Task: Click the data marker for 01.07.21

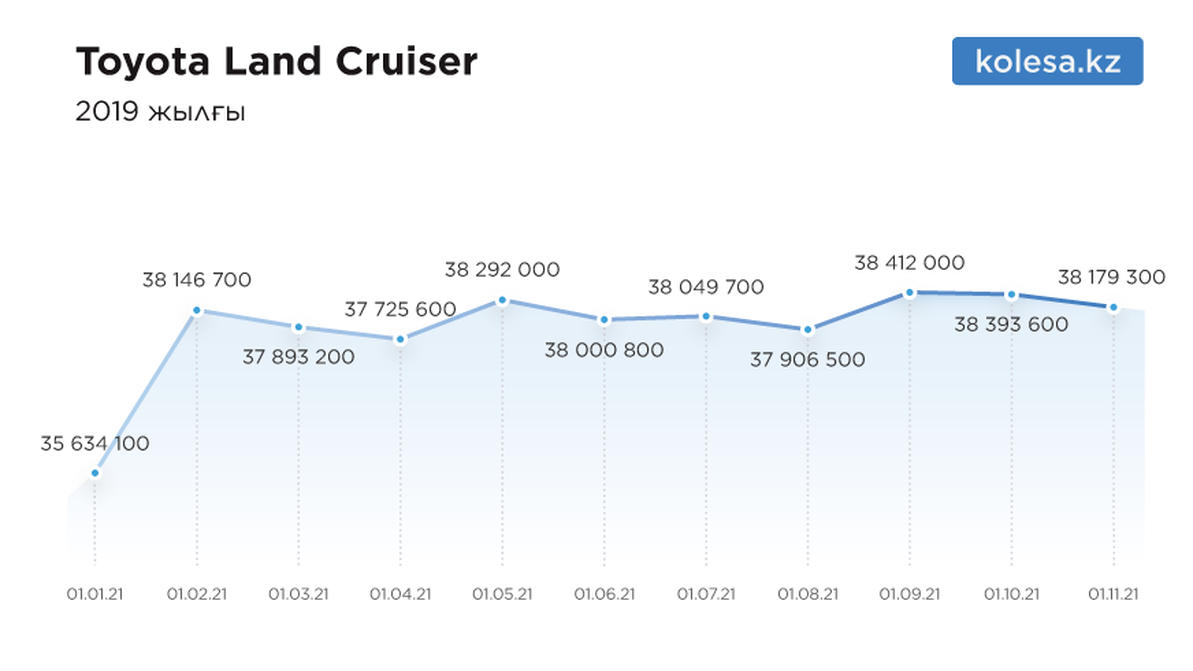Action: click(x=706, y=316)
